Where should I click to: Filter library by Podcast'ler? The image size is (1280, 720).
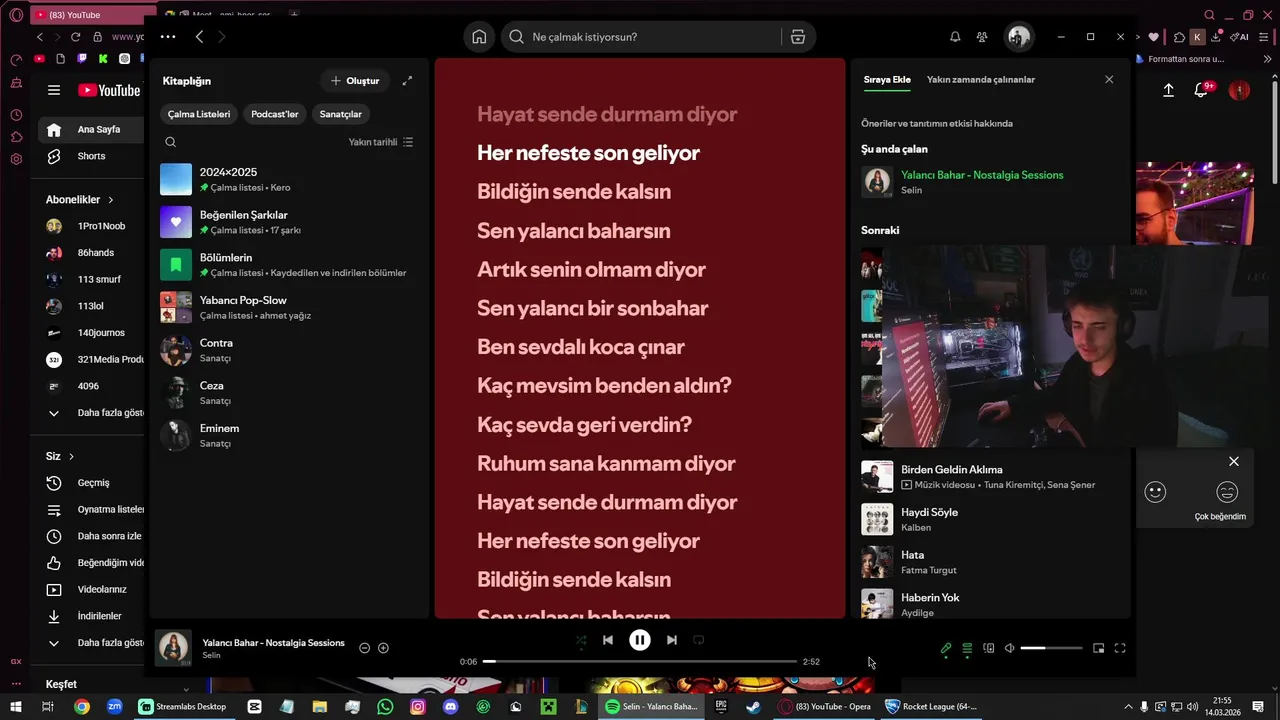click(x=275, y=114)
